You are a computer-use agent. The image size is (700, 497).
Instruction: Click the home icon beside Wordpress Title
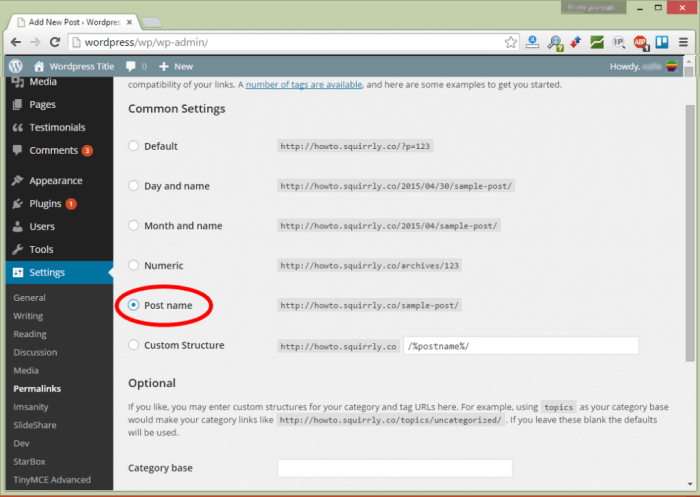[x=39, y=66]
